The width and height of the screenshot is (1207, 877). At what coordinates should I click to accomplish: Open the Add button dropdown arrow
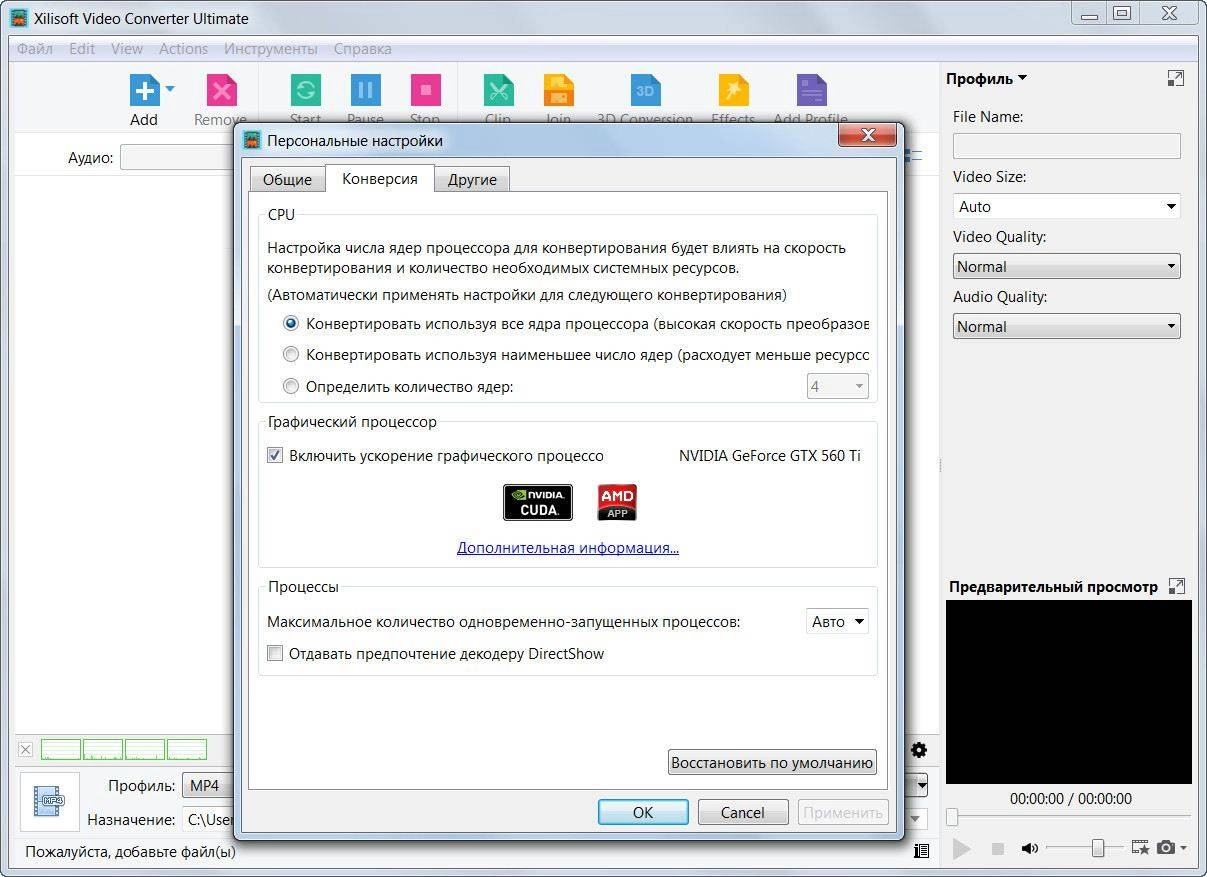click(x=170, y=89)
